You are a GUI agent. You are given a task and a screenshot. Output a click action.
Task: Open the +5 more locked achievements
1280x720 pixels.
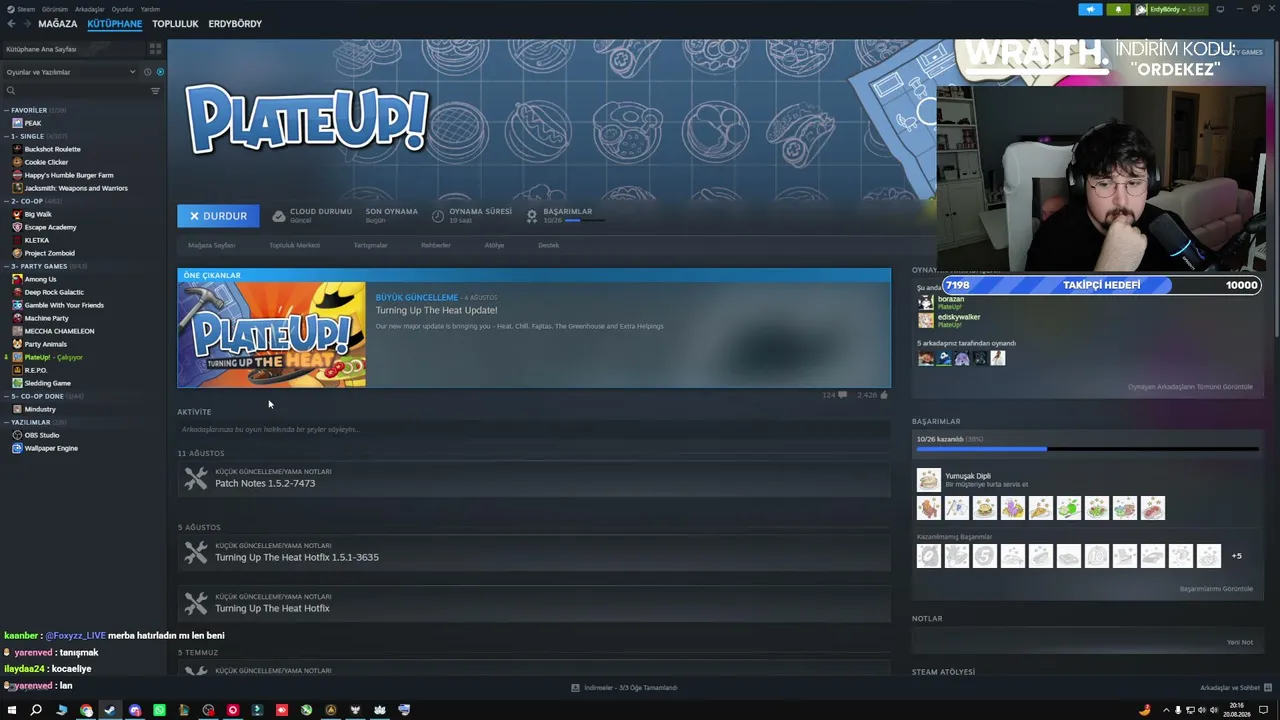(x=1237, y=556)
